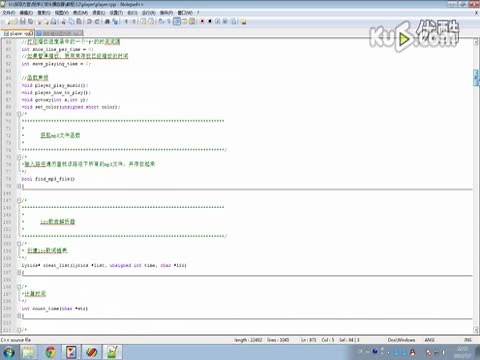Open Windows Explorer from the taskbar
This screenshot has width=480, height=360.
pos(29,352)
